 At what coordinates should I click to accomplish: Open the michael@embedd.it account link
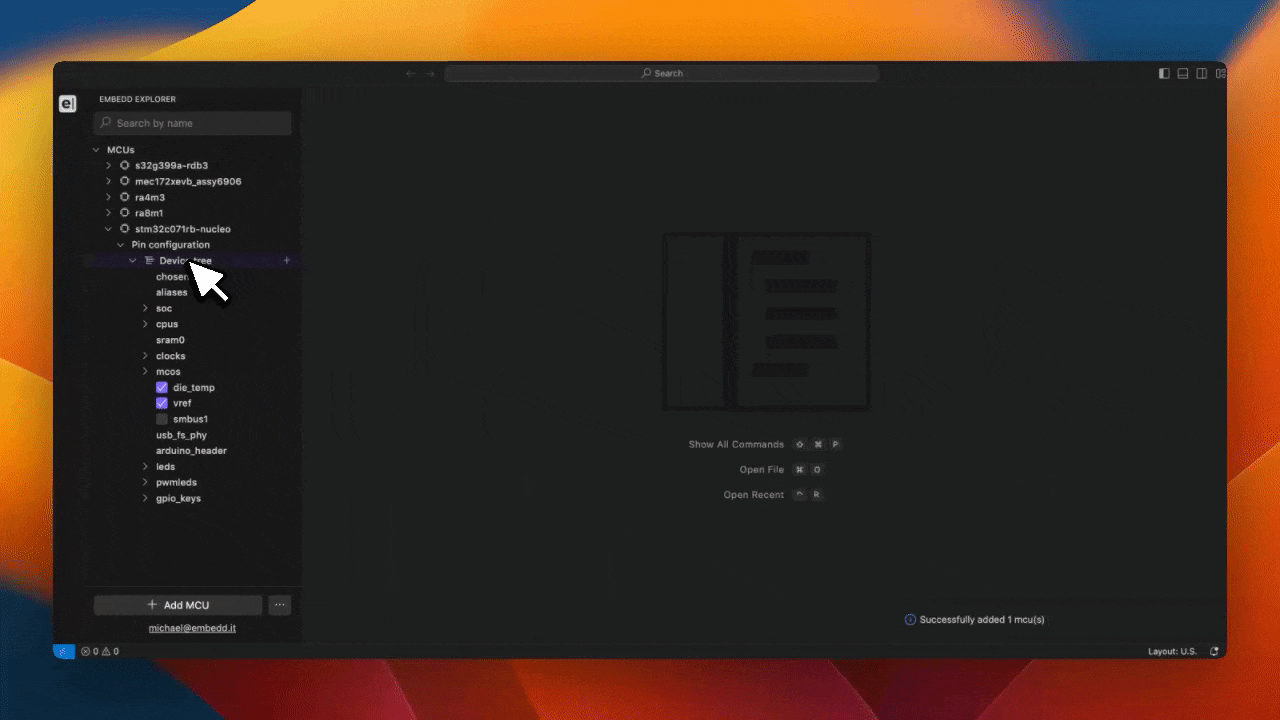192,628
